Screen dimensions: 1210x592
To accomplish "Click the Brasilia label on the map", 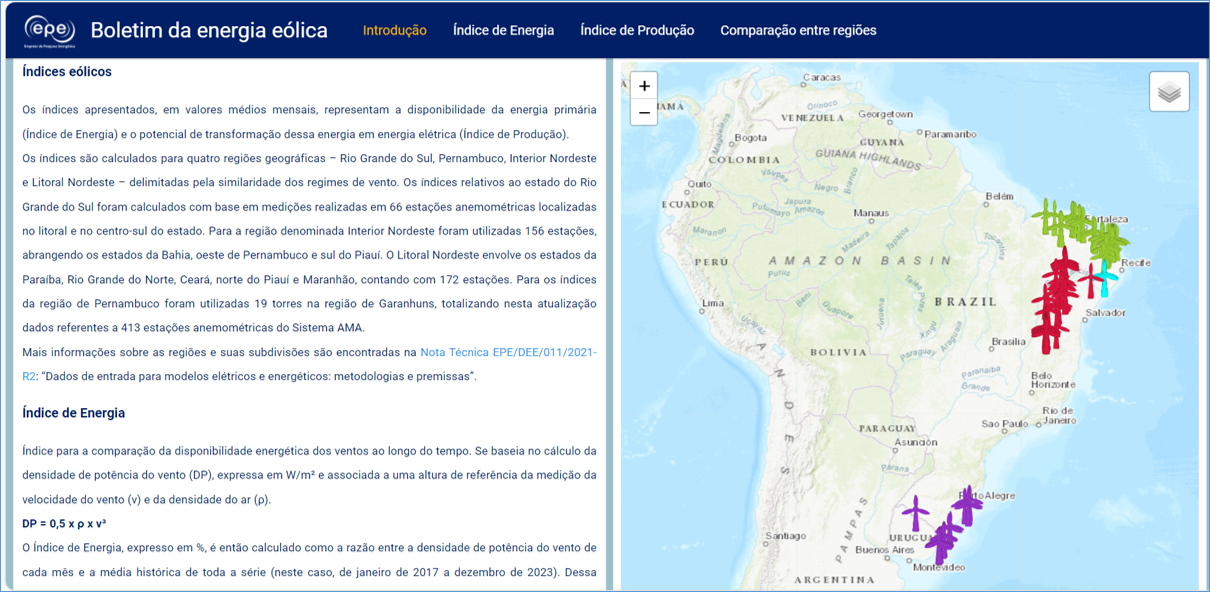I will (x=1008, y=342).
